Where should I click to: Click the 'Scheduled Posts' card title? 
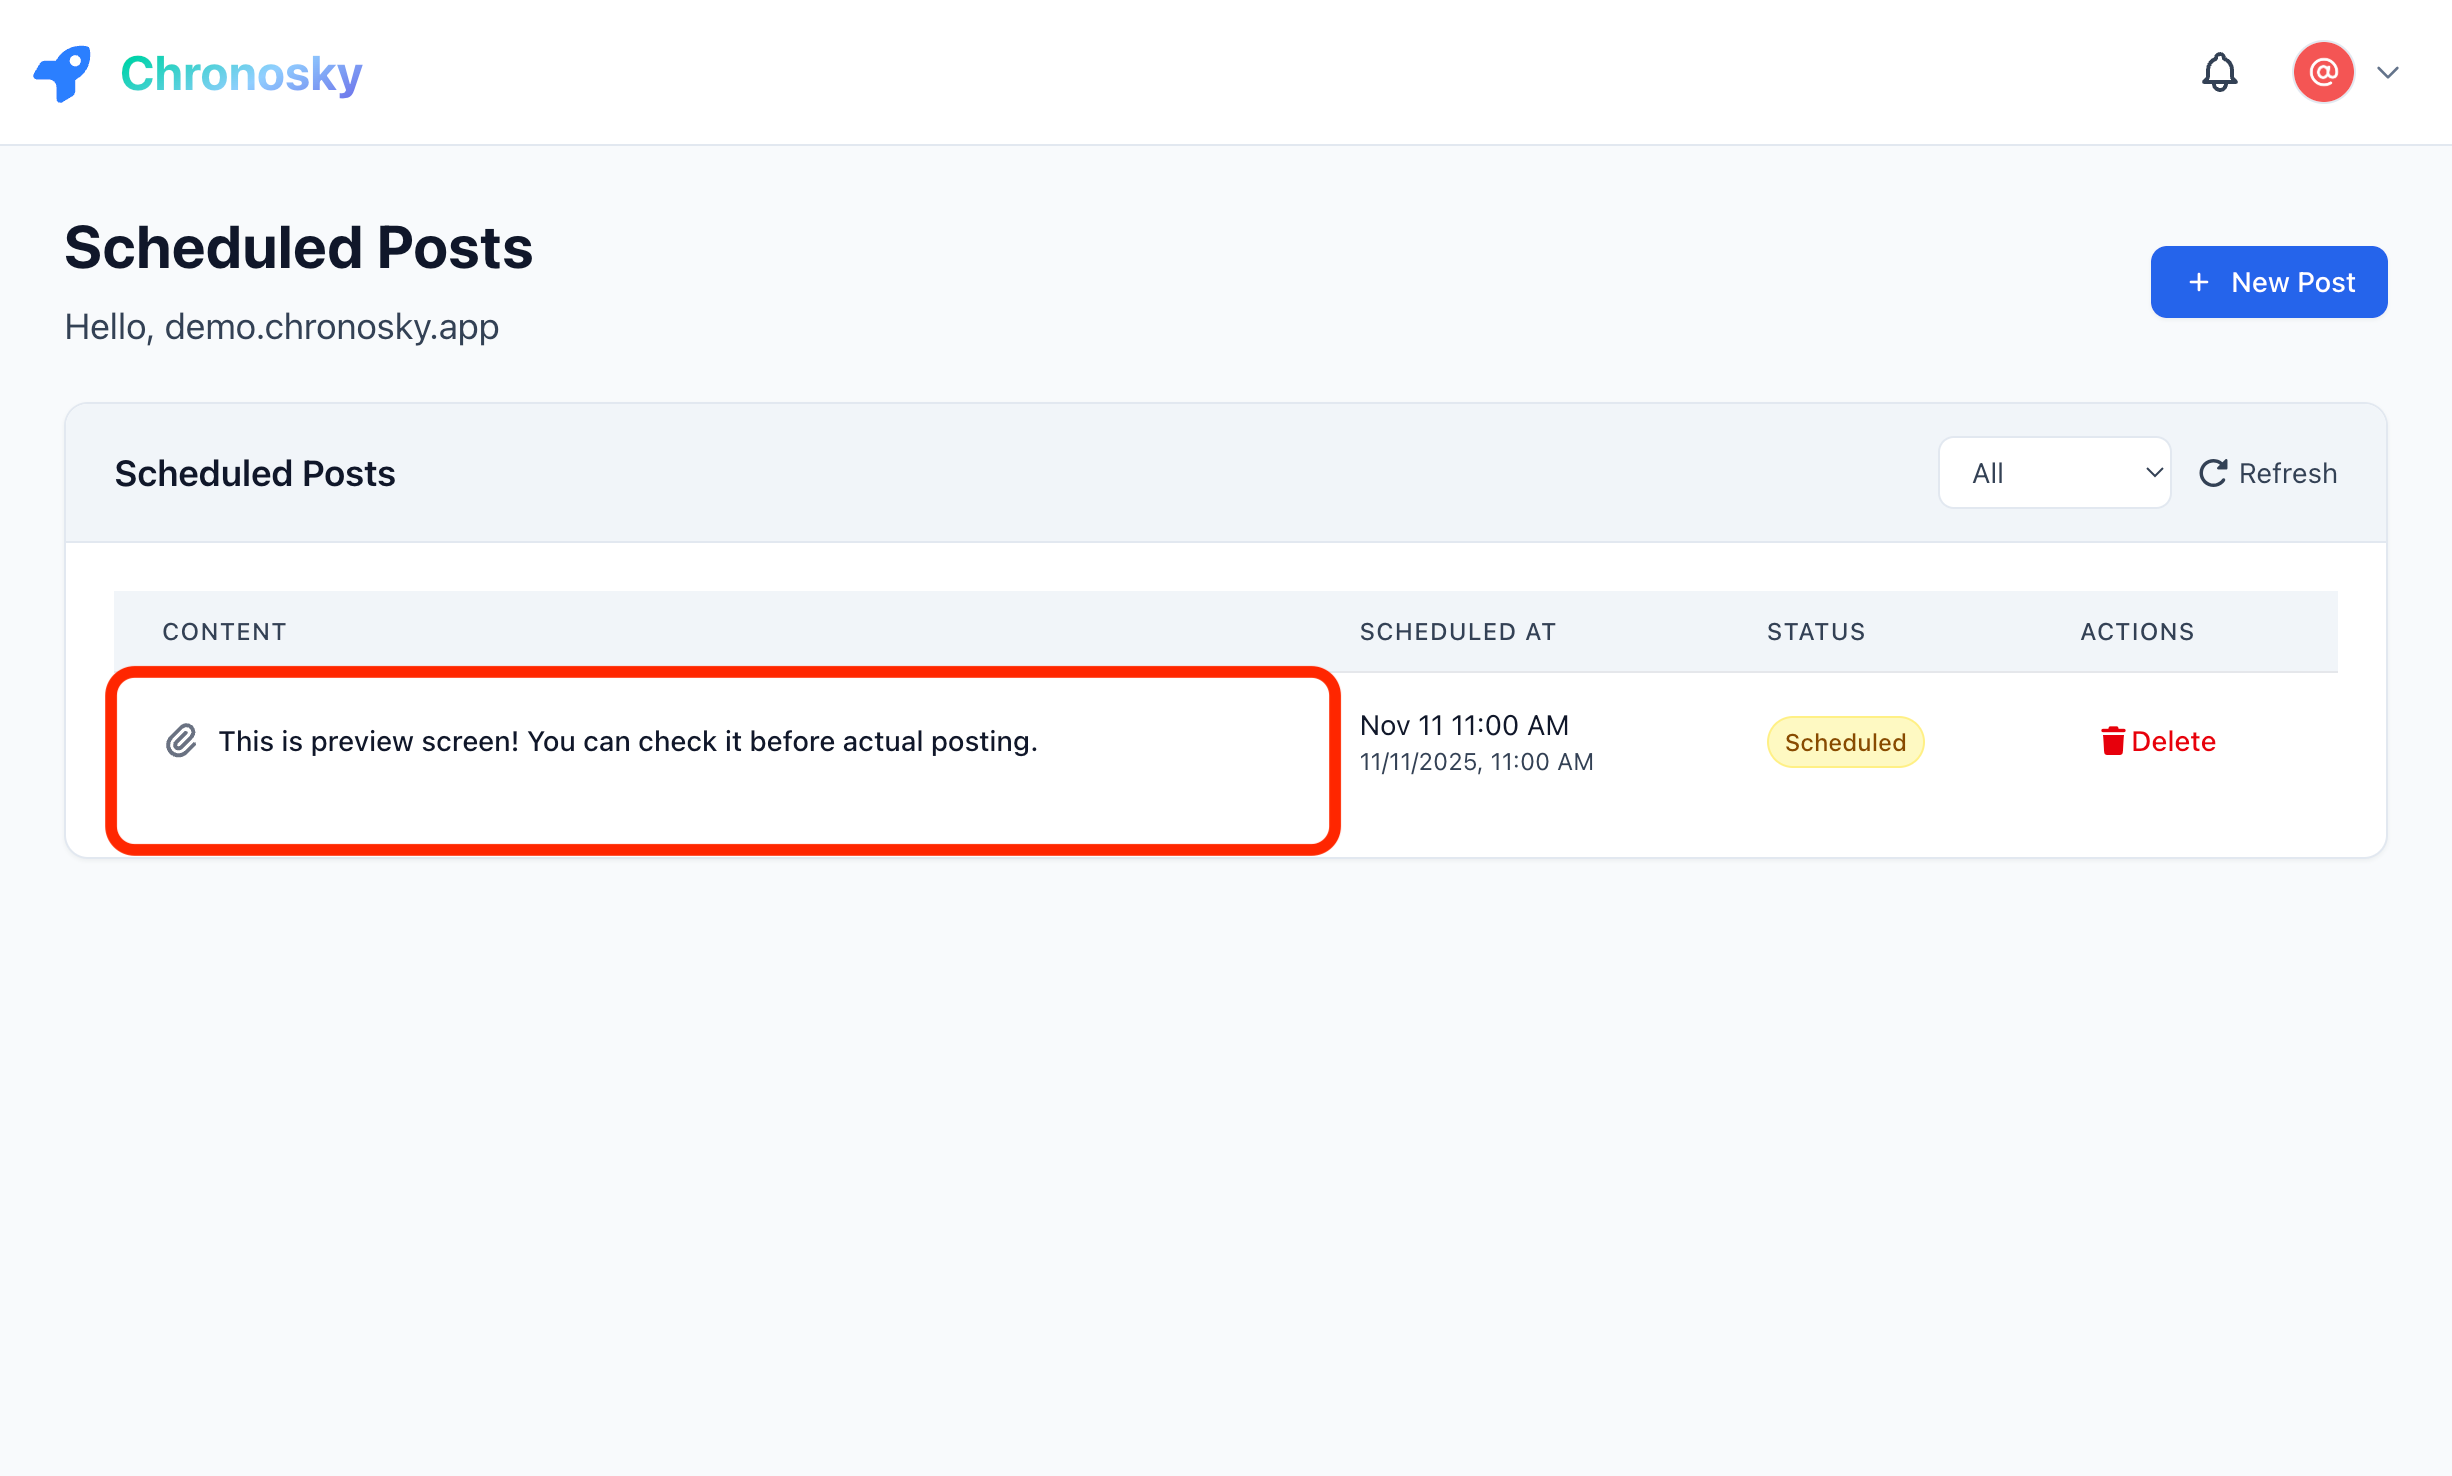[x=255, y=473]
